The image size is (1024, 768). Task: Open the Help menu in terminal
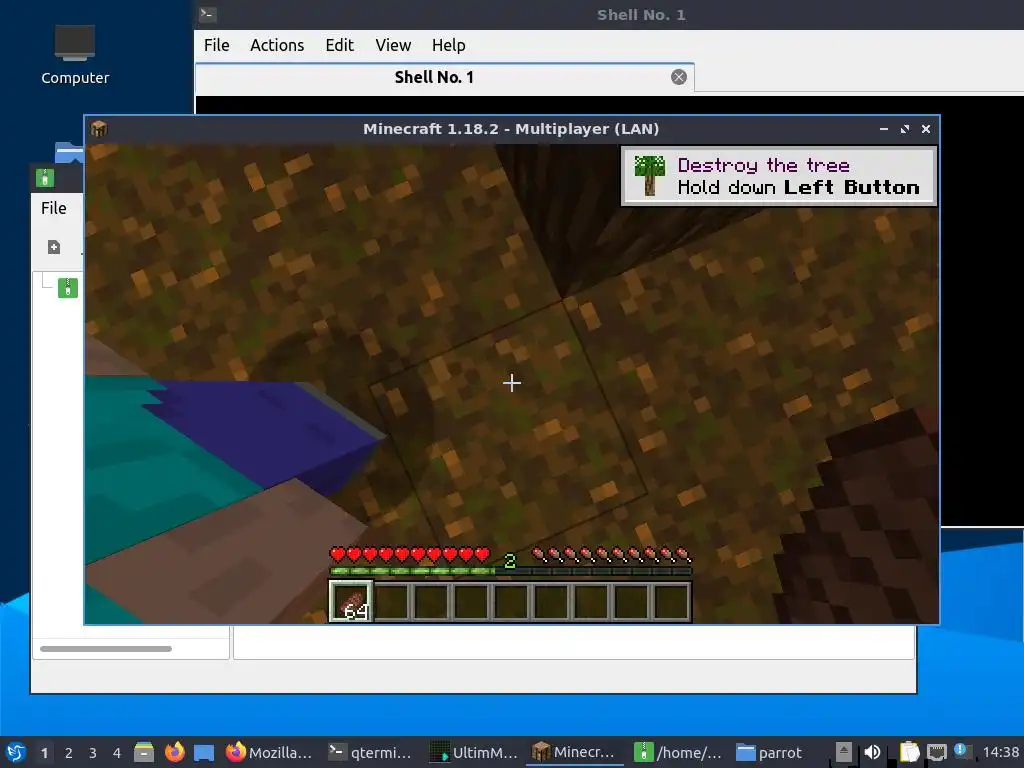coord(449,45)
